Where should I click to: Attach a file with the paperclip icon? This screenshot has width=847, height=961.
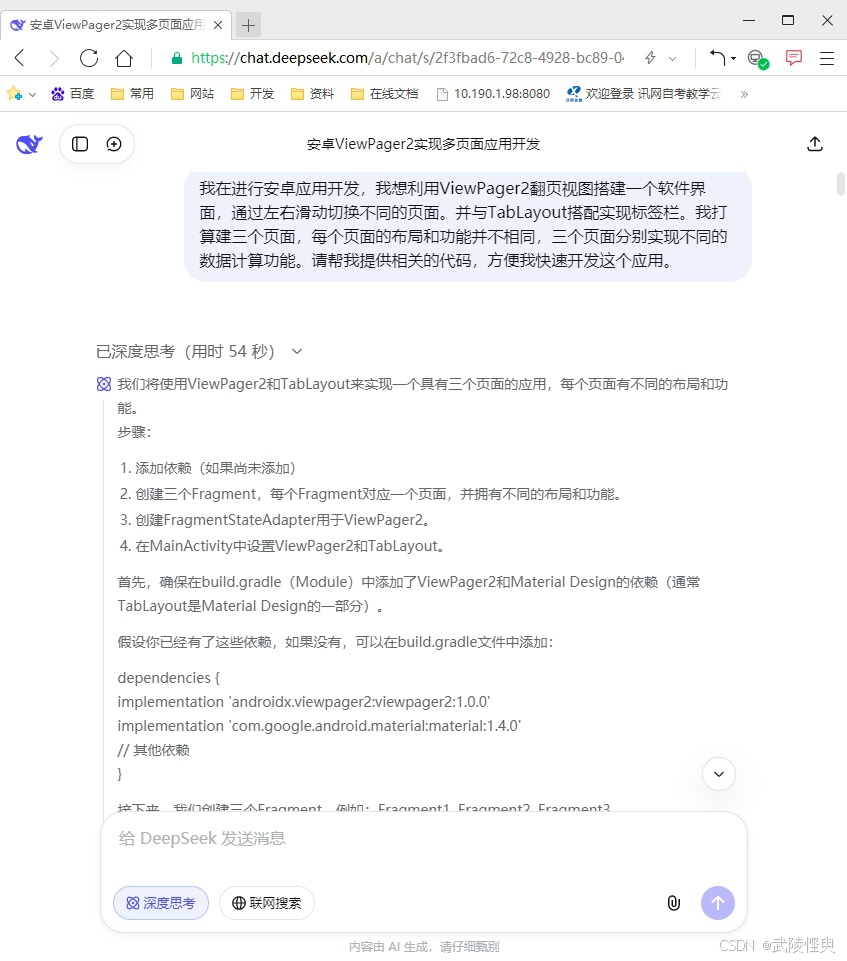[x=674, y=903]
